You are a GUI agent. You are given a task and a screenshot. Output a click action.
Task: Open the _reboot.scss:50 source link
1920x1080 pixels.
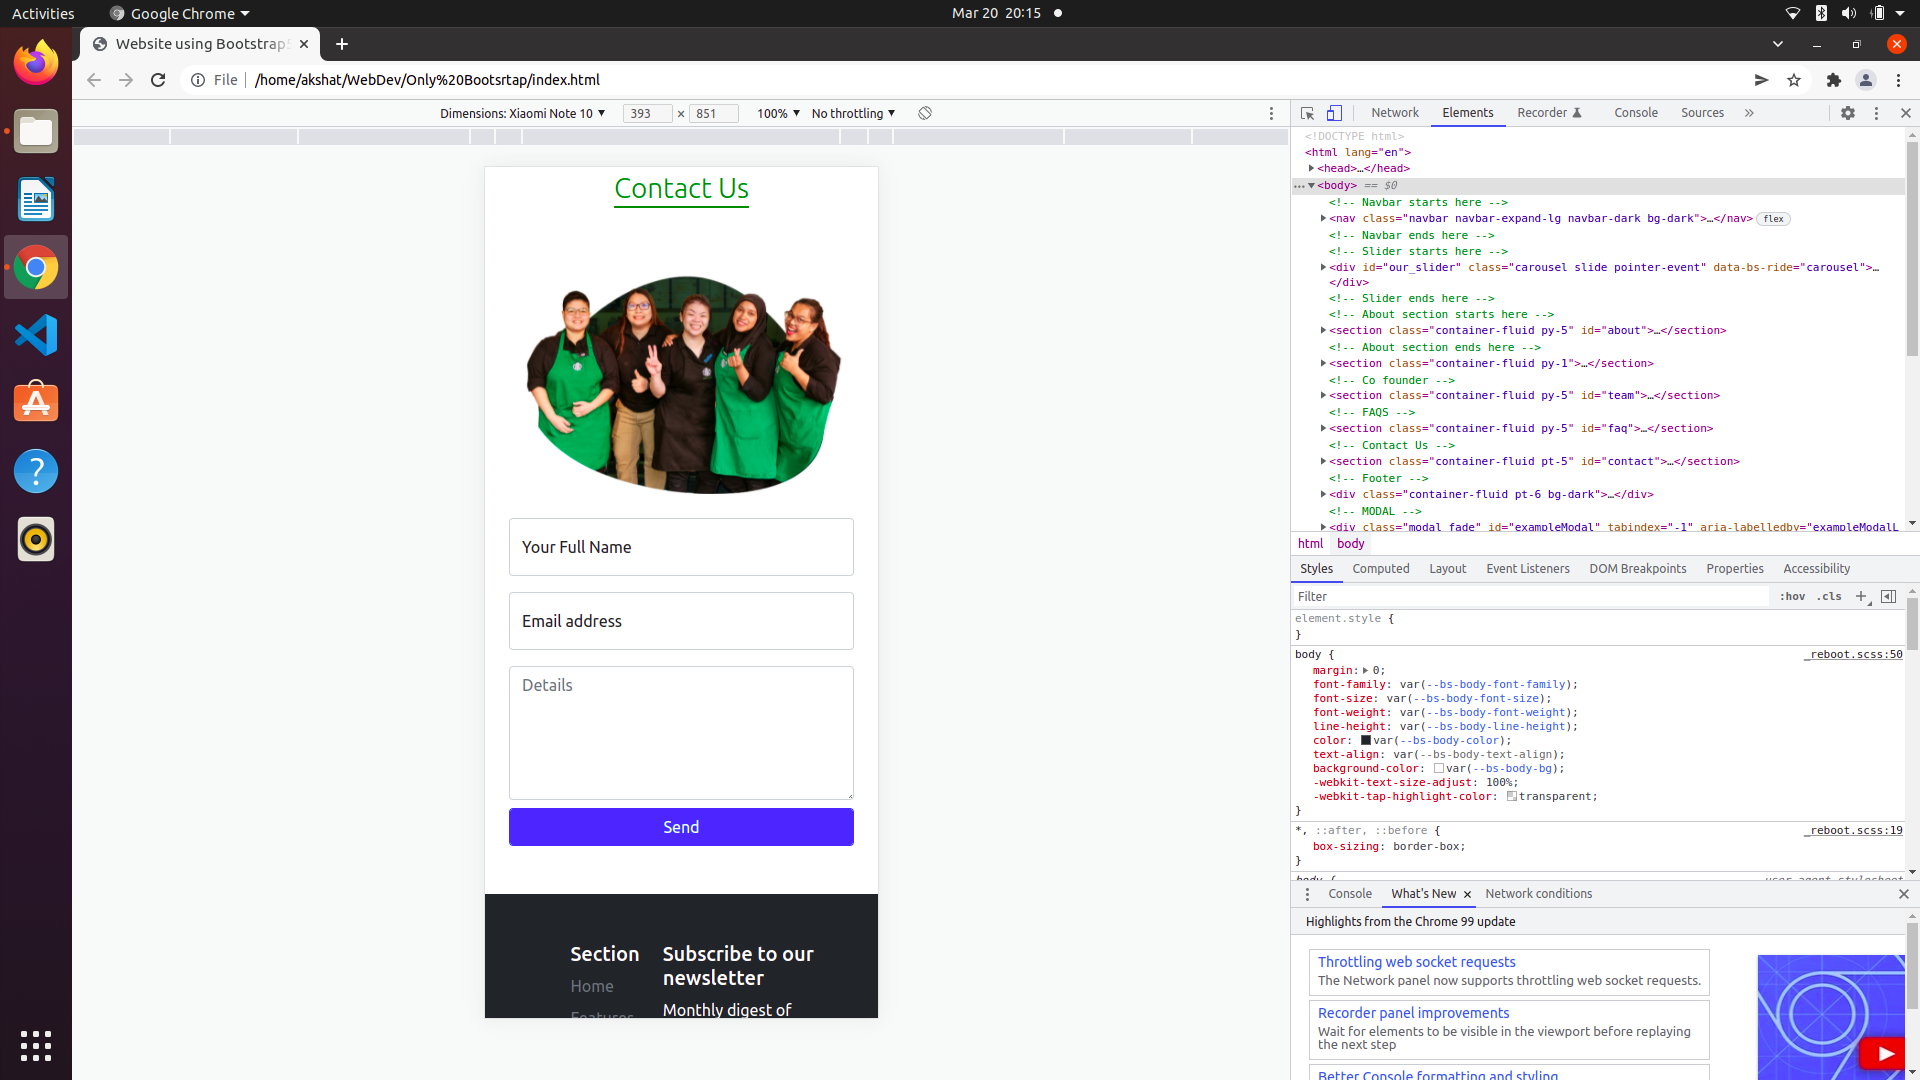click(1853, 655)
